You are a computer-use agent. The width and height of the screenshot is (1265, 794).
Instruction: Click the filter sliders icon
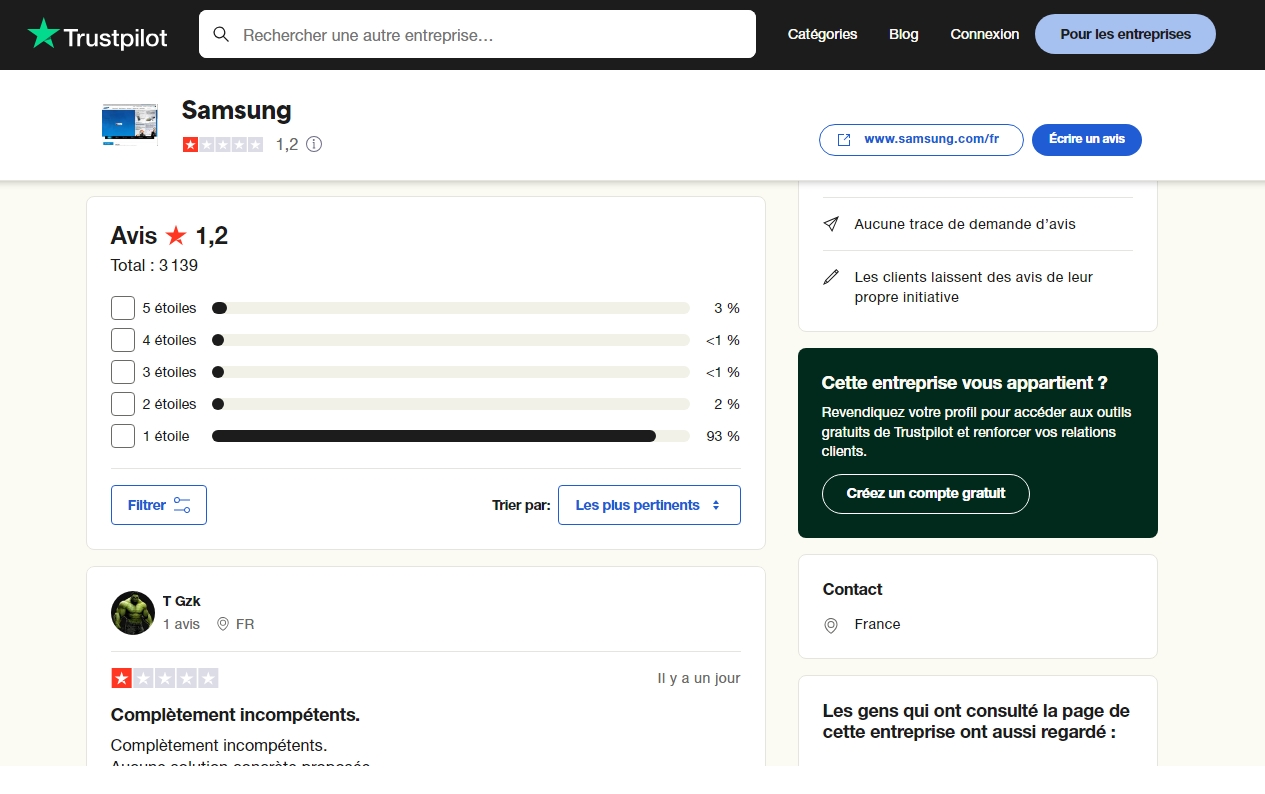click(182, 505)
